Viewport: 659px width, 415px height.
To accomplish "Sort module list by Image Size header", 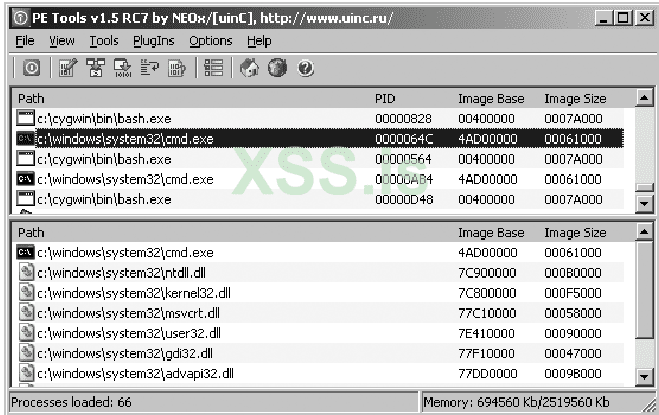I will (575, 233).
